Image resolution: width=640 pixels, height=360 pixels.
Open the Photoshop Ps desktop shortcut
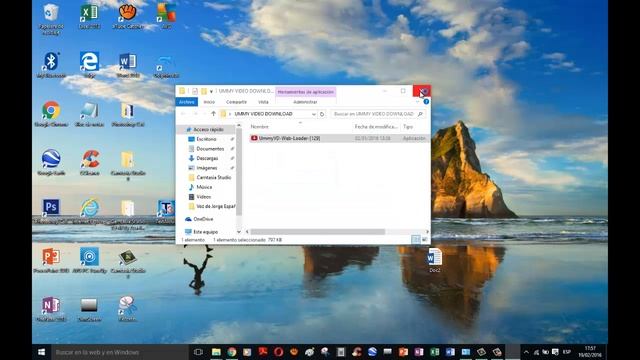[51, 211]
